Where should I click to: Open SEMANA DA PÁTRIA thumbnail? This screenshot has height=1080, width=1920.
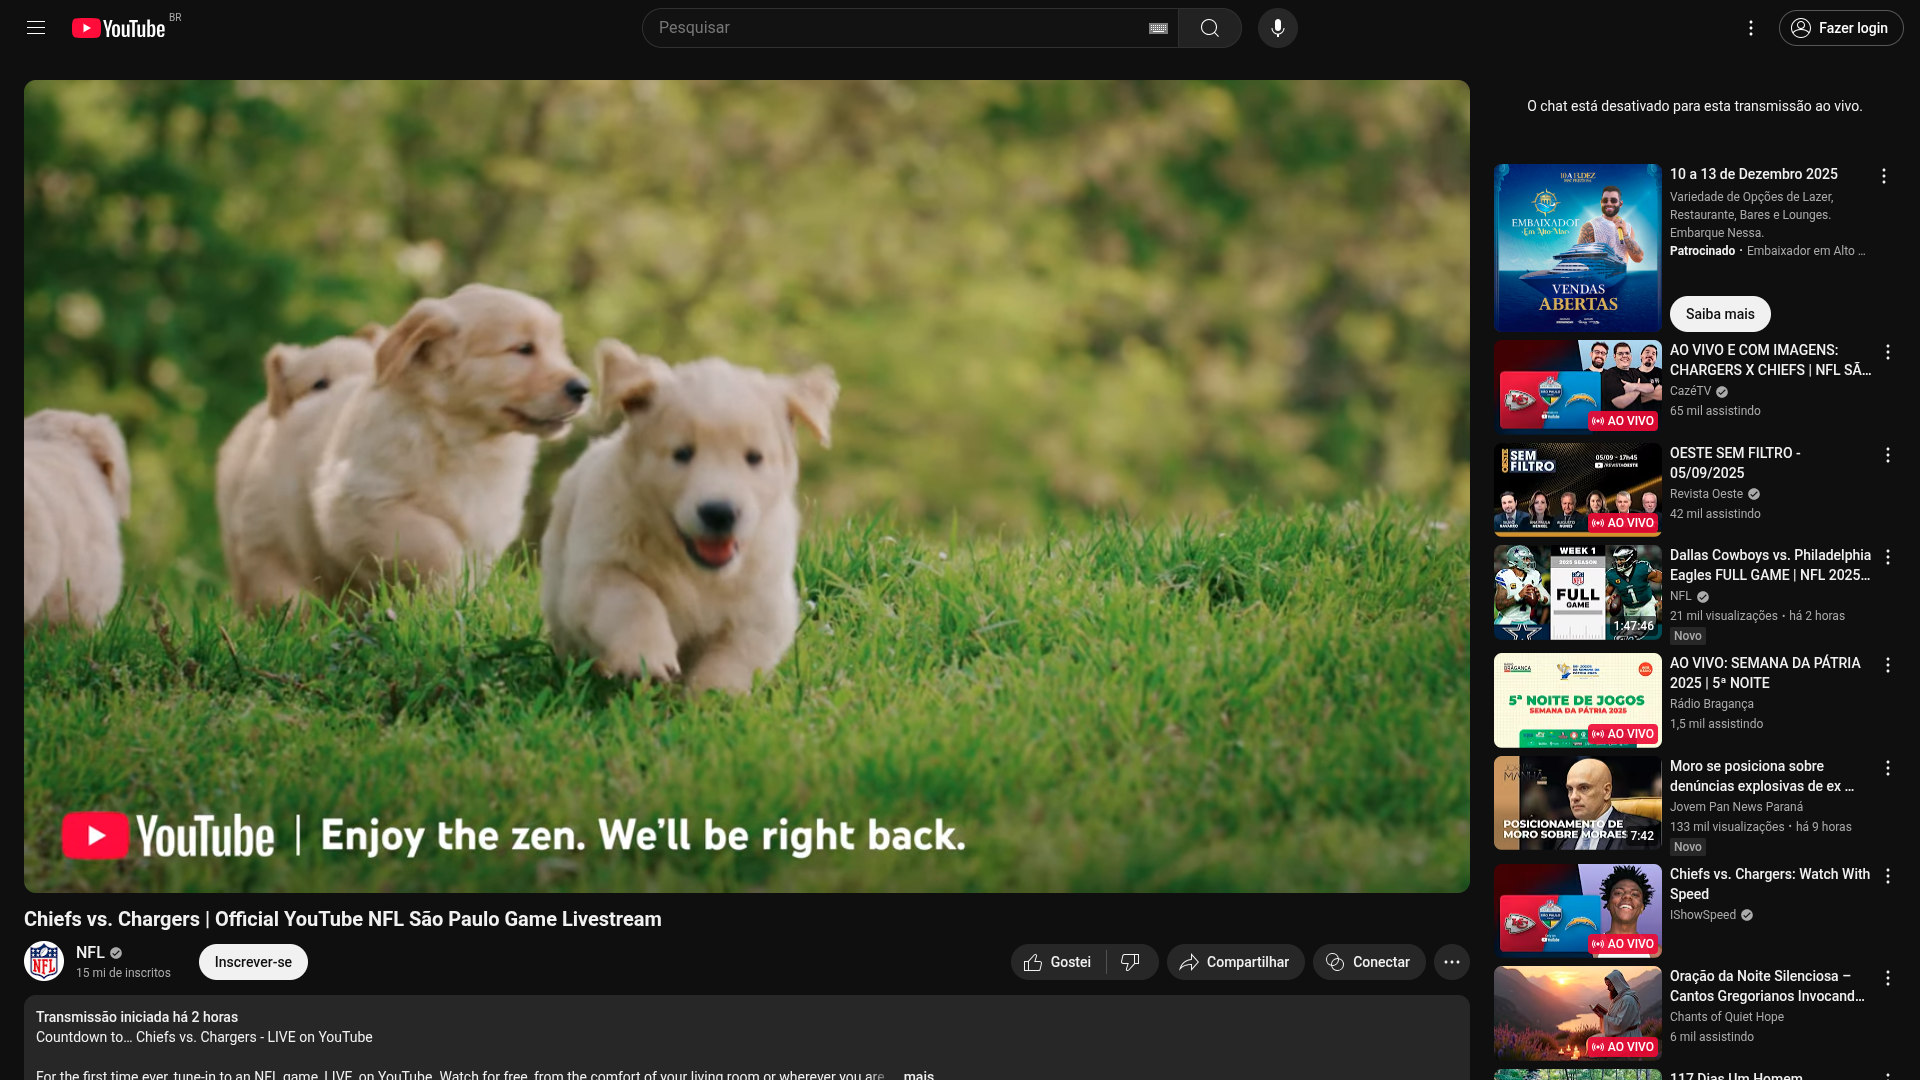coord(1578,700)
